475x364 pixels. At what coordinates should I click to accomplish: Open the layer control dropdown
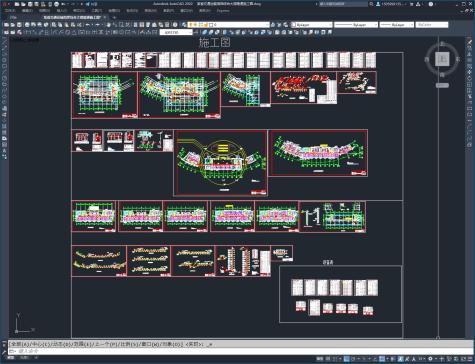229,25
